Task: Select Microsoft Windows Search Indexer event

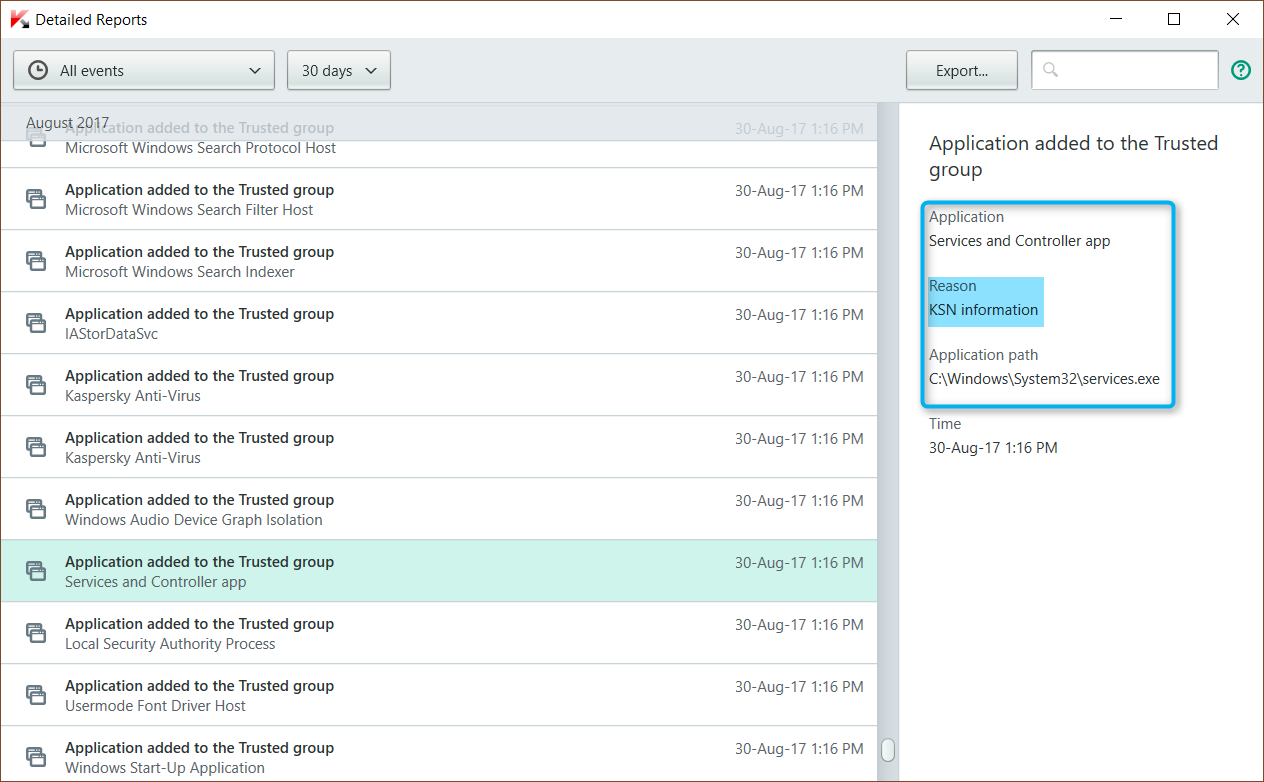Action: (438, 261)
